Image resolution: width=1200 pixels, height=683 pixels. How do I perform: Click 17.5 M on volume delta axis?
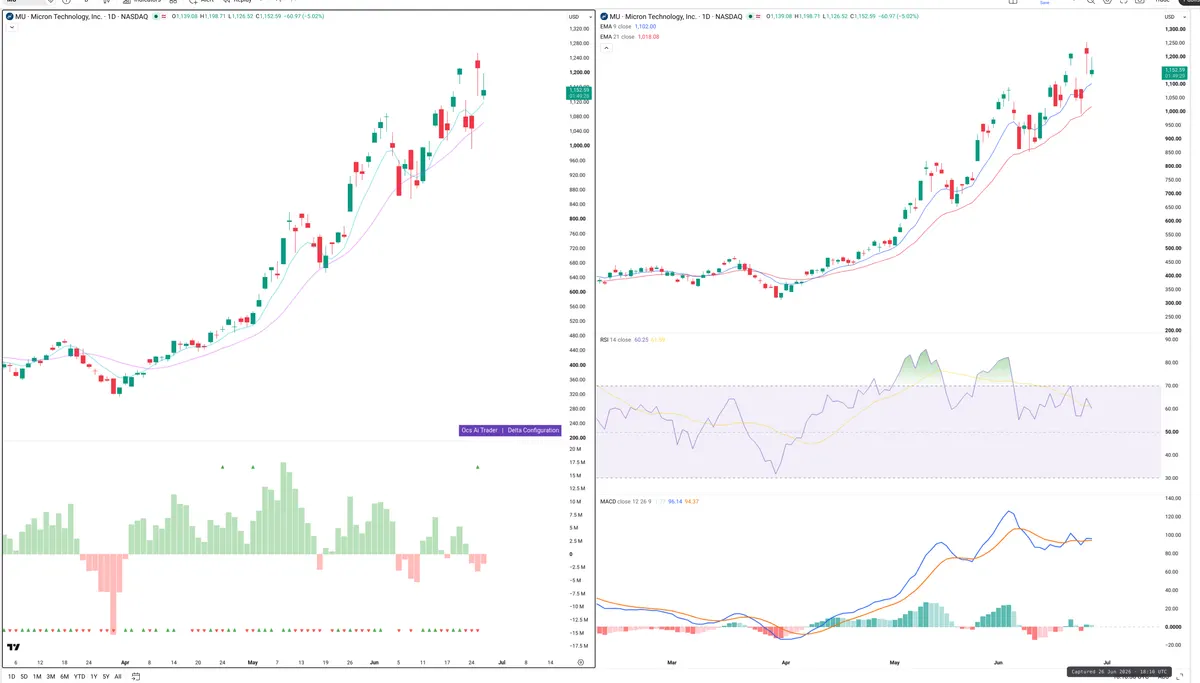point(577,463)
